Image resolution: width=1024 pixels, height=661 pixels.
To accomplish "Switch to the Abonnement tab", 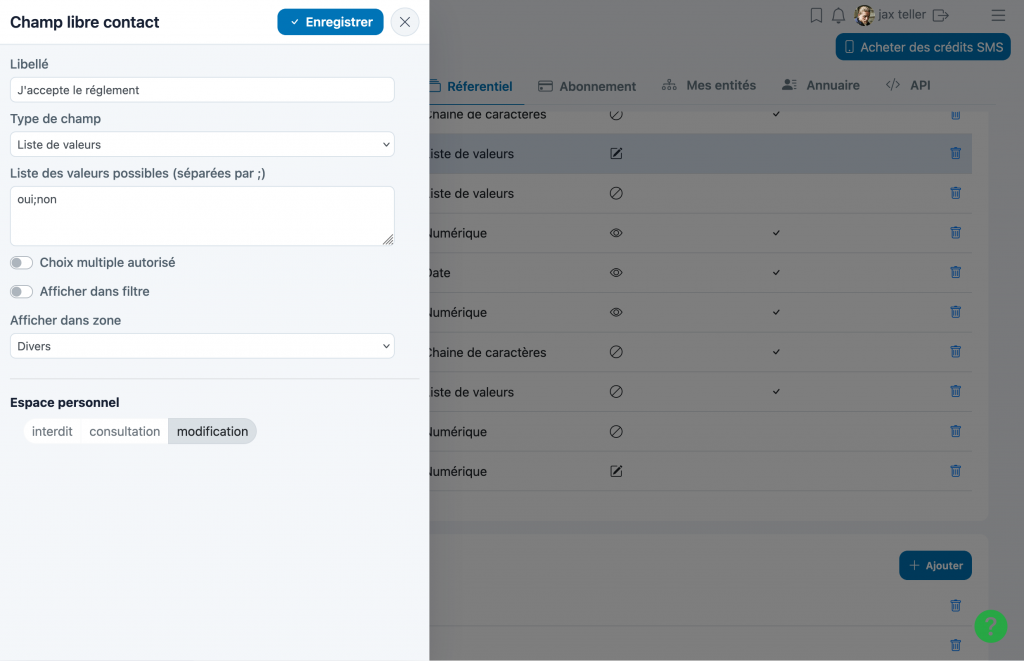I will 587,86.
